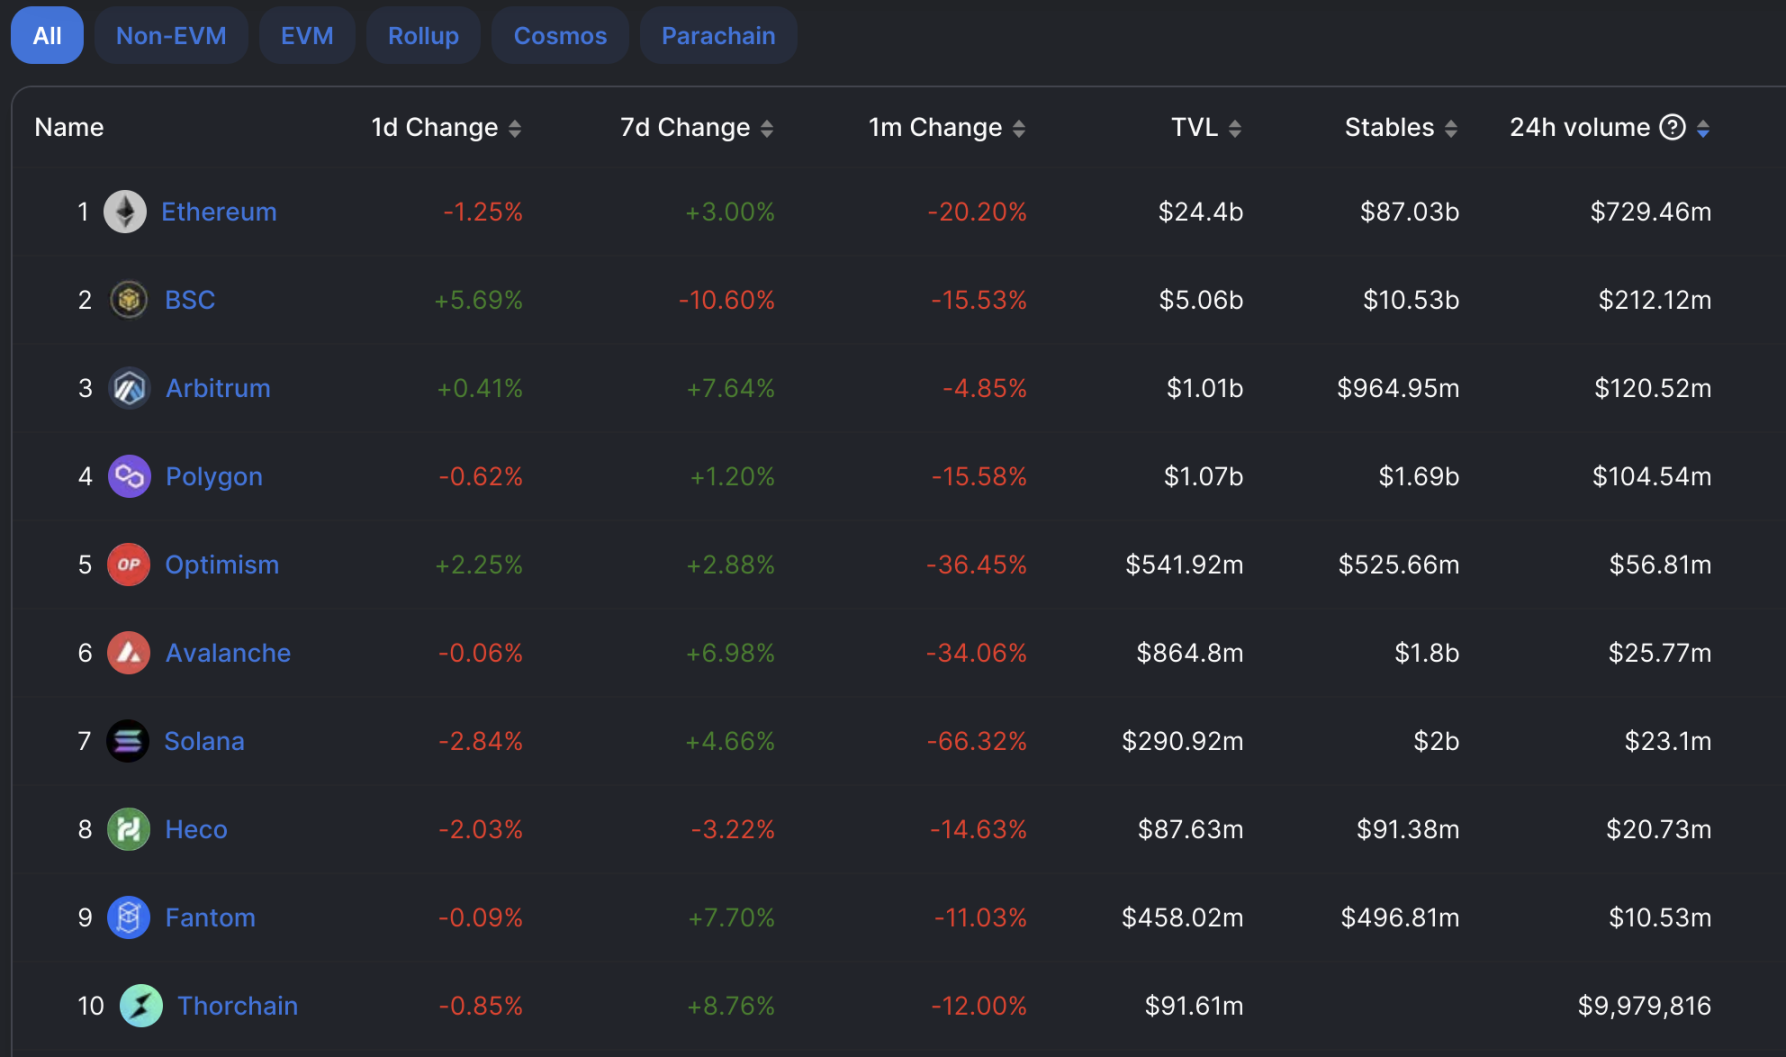Viewport: 1786px width, 1057px height.
Task: Click the Avalanche logo icon
Action: [129, 653]
